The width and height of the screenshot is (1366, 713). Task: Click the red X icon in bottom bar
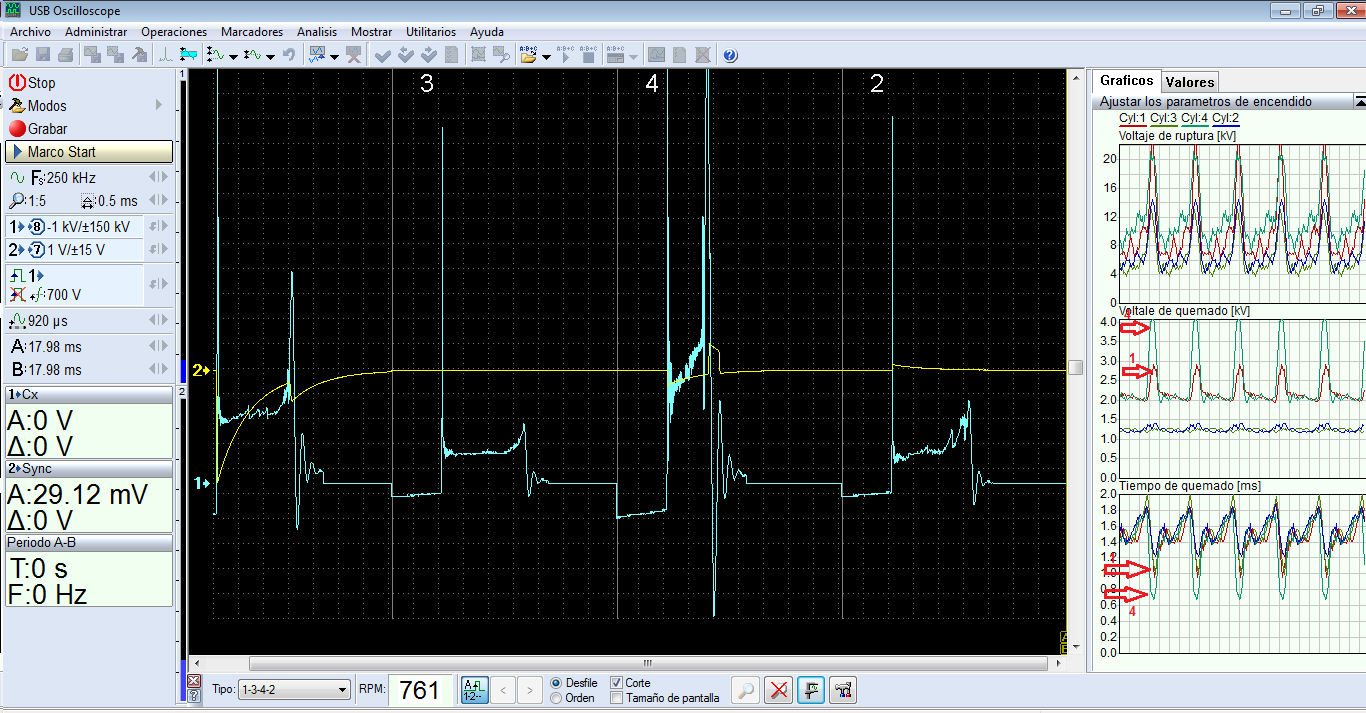click(779, 690)
